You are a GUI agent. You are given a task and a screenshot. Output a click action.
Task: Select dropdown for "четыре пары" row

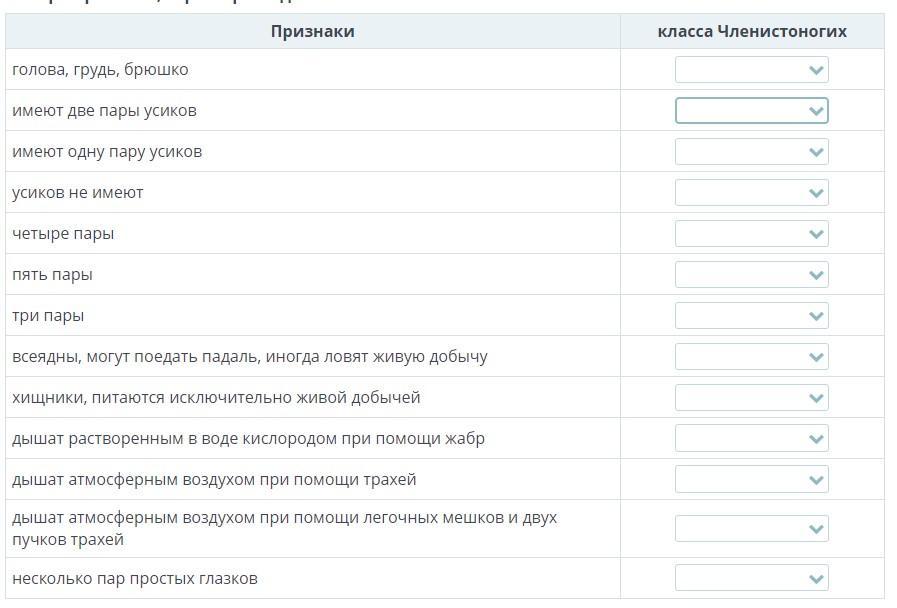click(751, 234)
